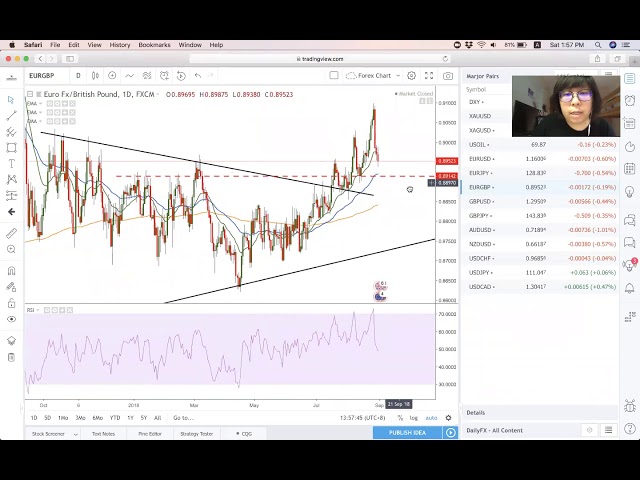This screenshot has width=640, height=480.
Task: Take a chart snapshot with camera icon
Action: click(447, 76)
